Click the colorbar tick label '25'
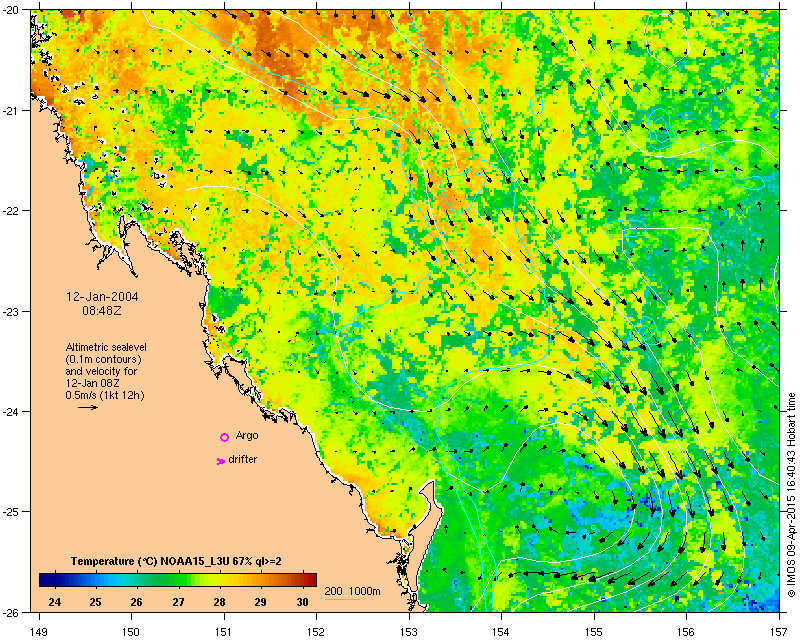 (95, 602)
